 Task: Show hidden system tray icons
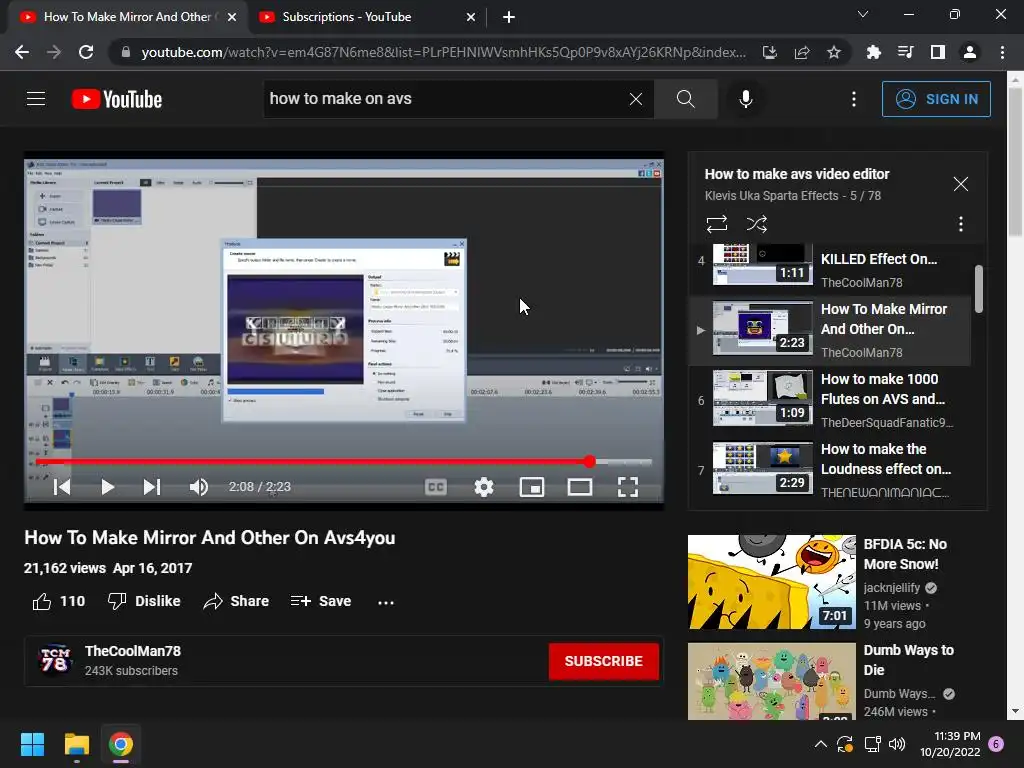point(821,744)
